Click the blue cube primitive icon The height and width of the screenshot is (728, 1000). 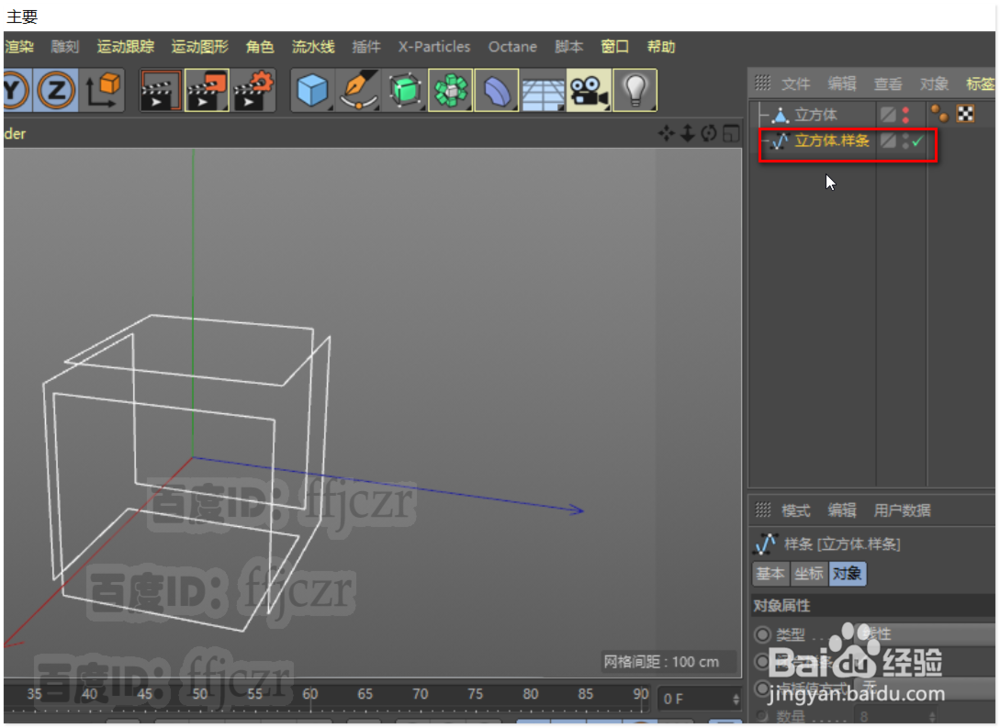click(x=312, y=91)
